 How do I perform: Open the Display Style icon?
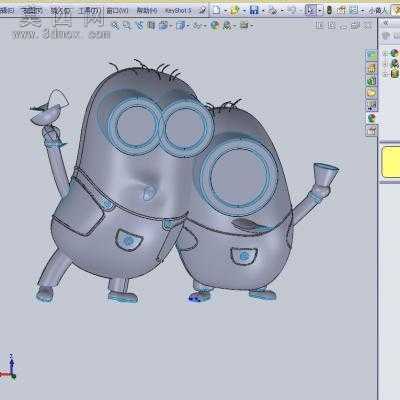[180, 25]
